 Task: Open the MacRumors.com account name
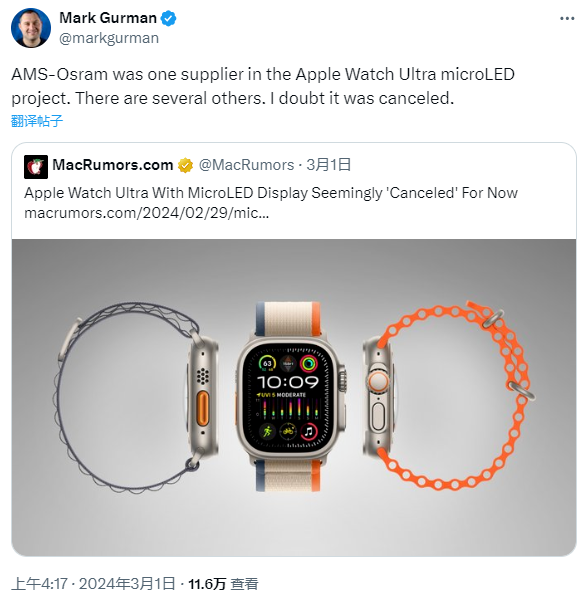(113, 165)
